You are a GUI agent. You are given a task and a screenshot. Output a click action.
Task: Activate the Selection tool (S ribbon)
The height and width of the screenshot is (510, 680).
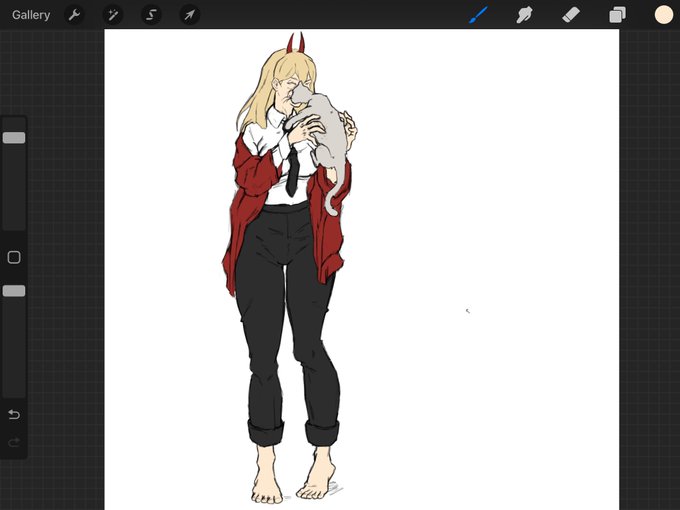point(151,15)
